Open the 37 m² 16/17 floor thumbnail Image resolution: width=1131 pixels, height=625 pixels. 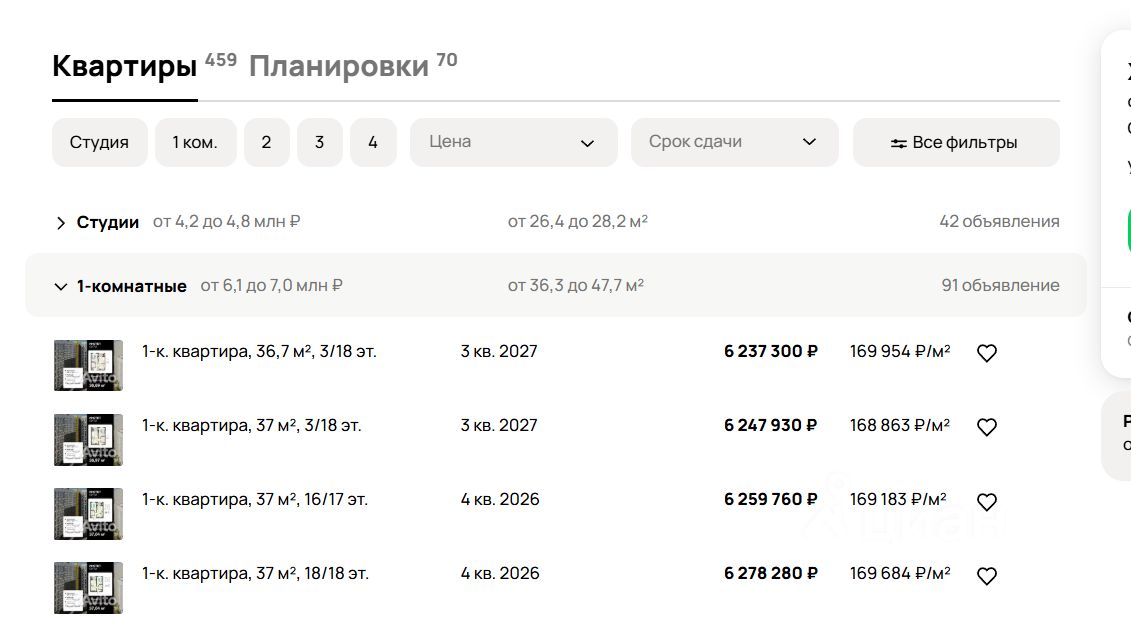pos(88,513)
